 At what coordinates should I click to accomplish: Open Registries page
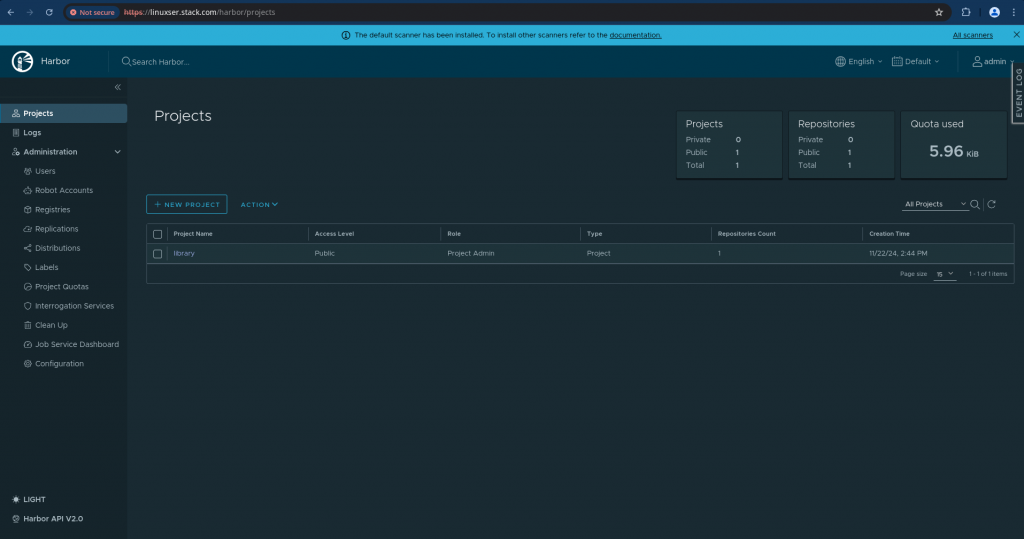pyautogui.click(x=52, y=210)
